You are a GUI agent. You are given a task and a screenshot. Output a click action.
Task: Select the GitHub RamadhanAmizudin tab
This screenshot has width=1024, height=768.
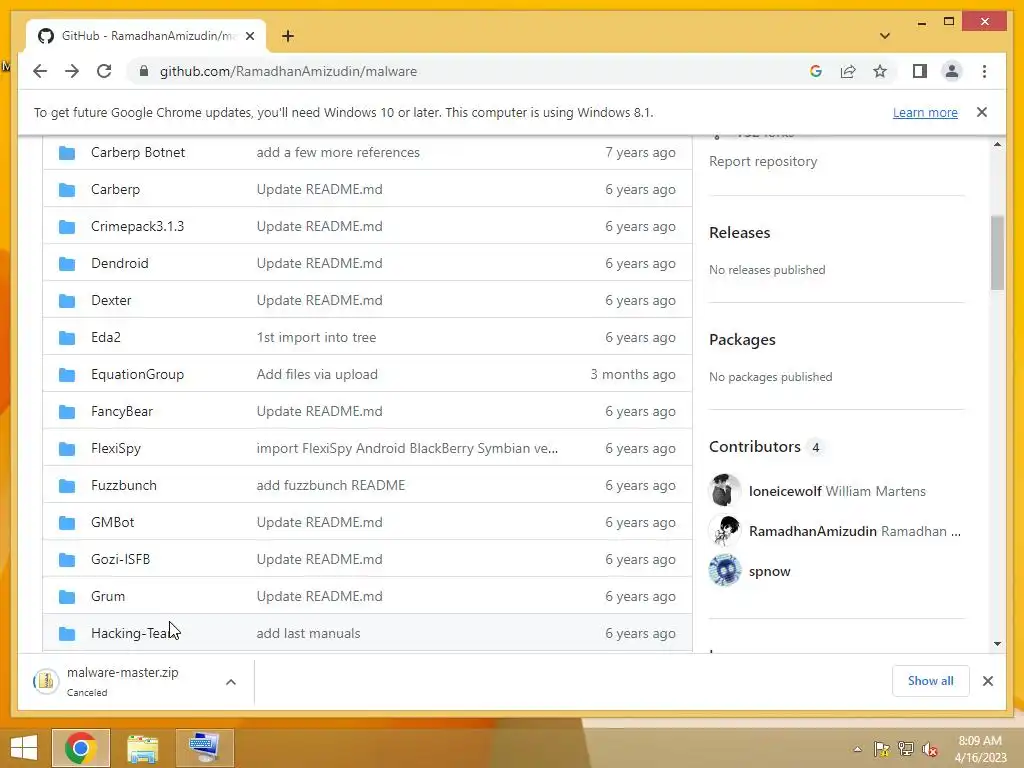(146, 36)
